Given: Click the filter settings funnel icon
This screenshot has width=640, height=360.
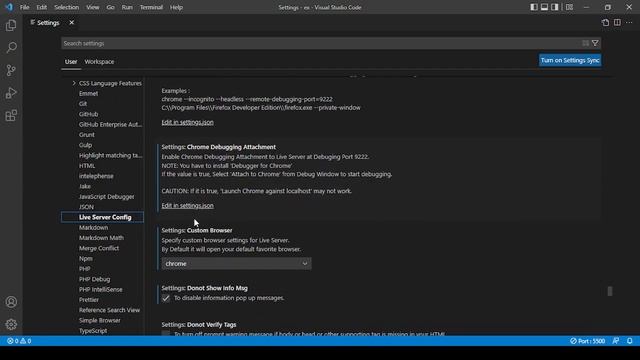Looking at the screenshot, I should (595, 43).
